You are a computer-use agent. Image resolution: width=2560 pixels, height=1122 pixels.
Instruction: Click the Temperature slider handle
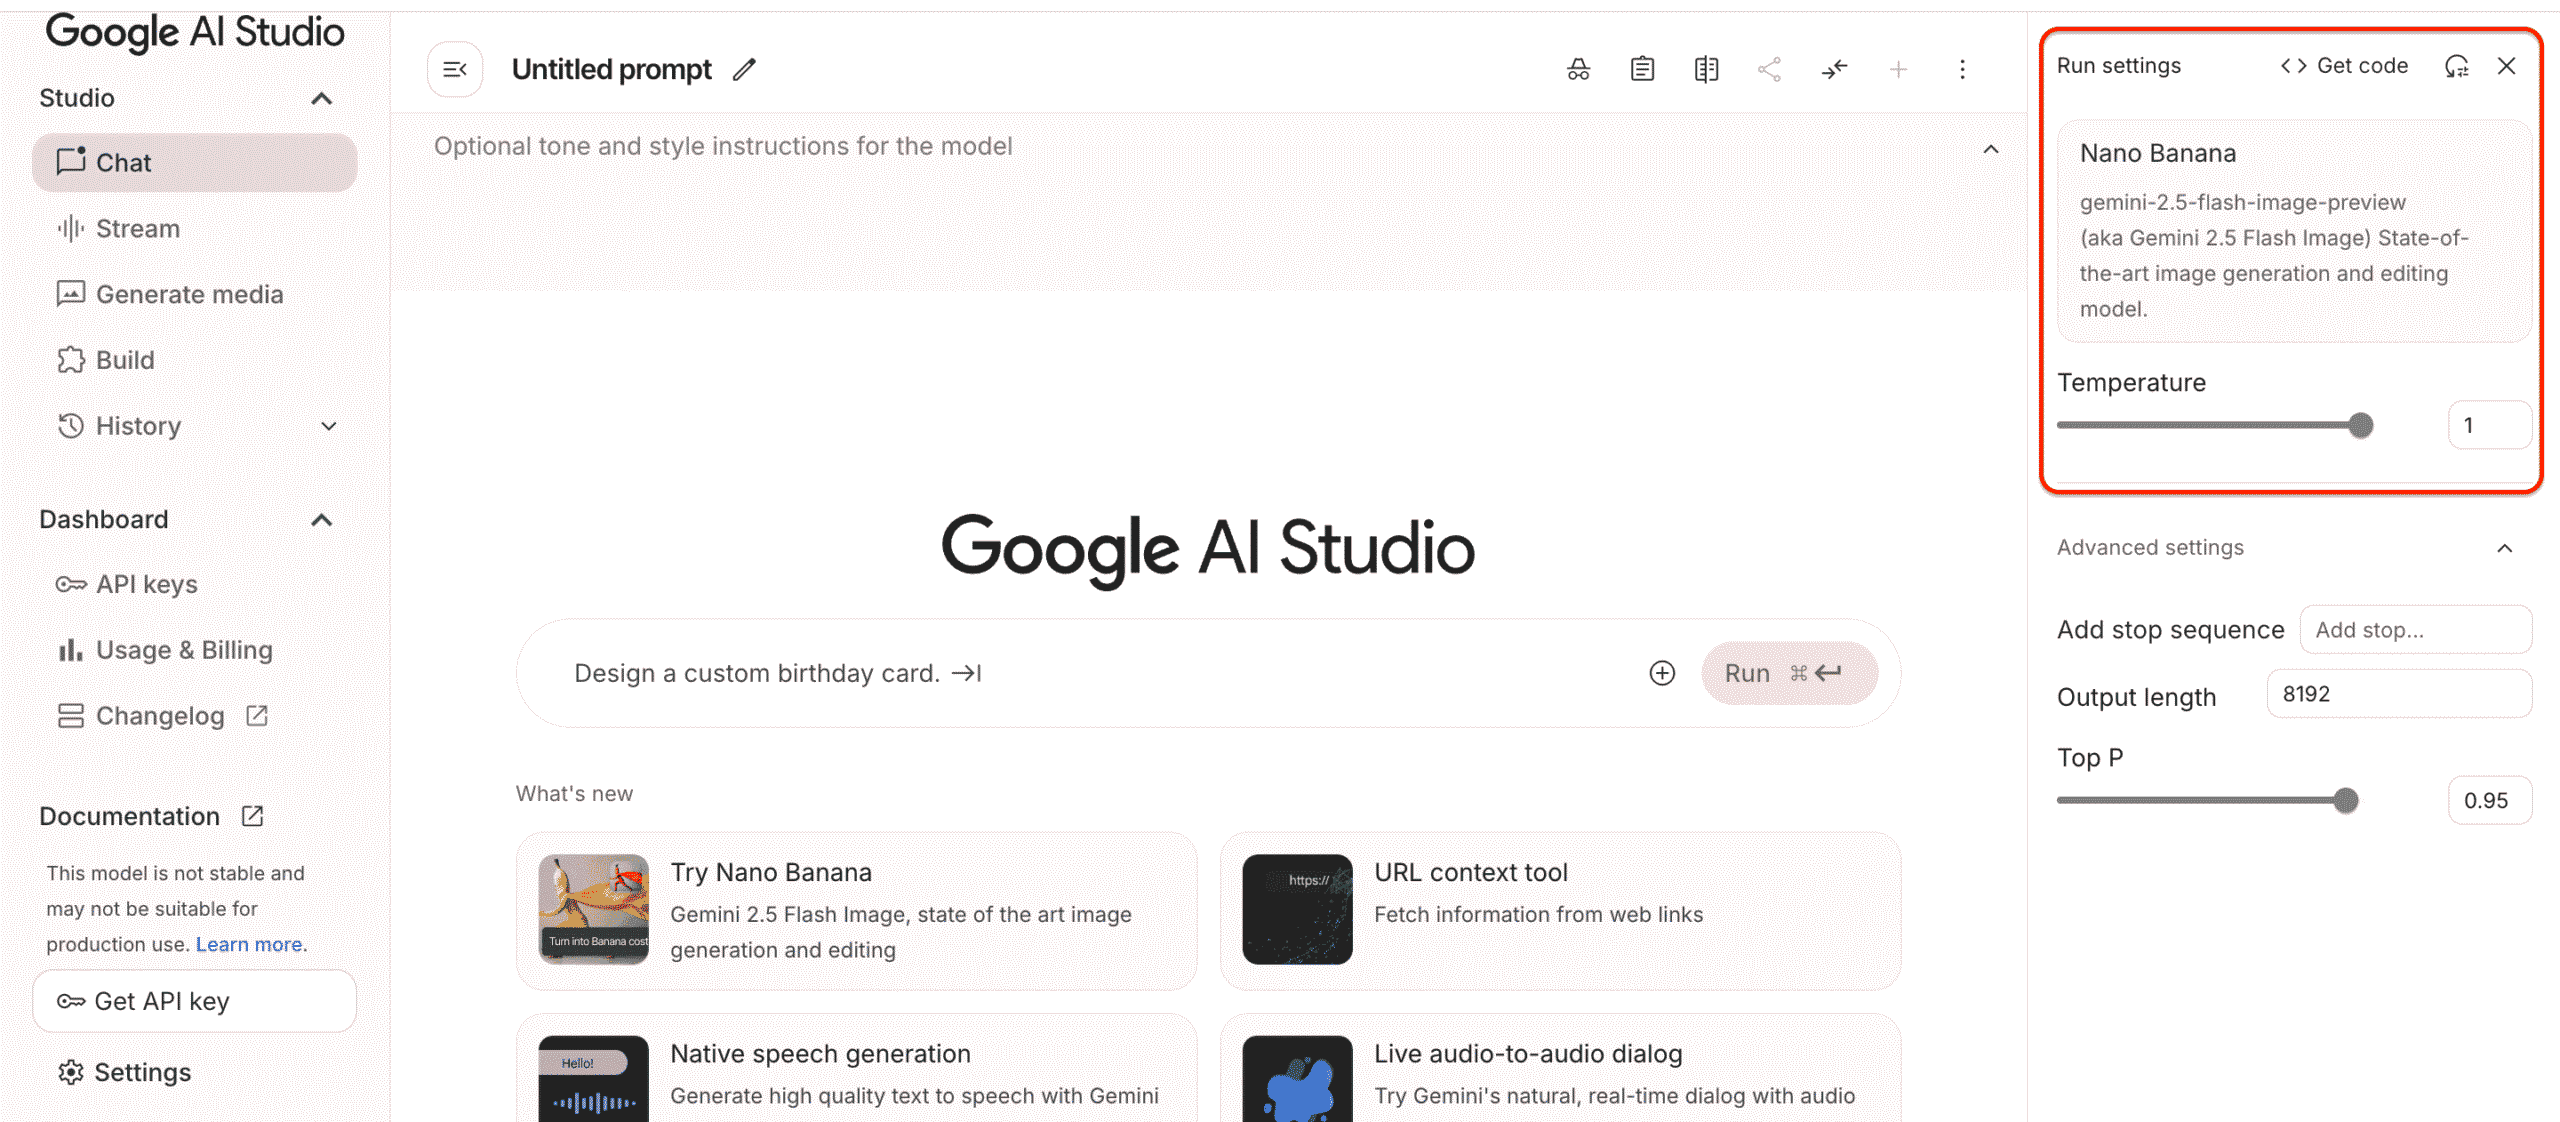click(2360, 426)
